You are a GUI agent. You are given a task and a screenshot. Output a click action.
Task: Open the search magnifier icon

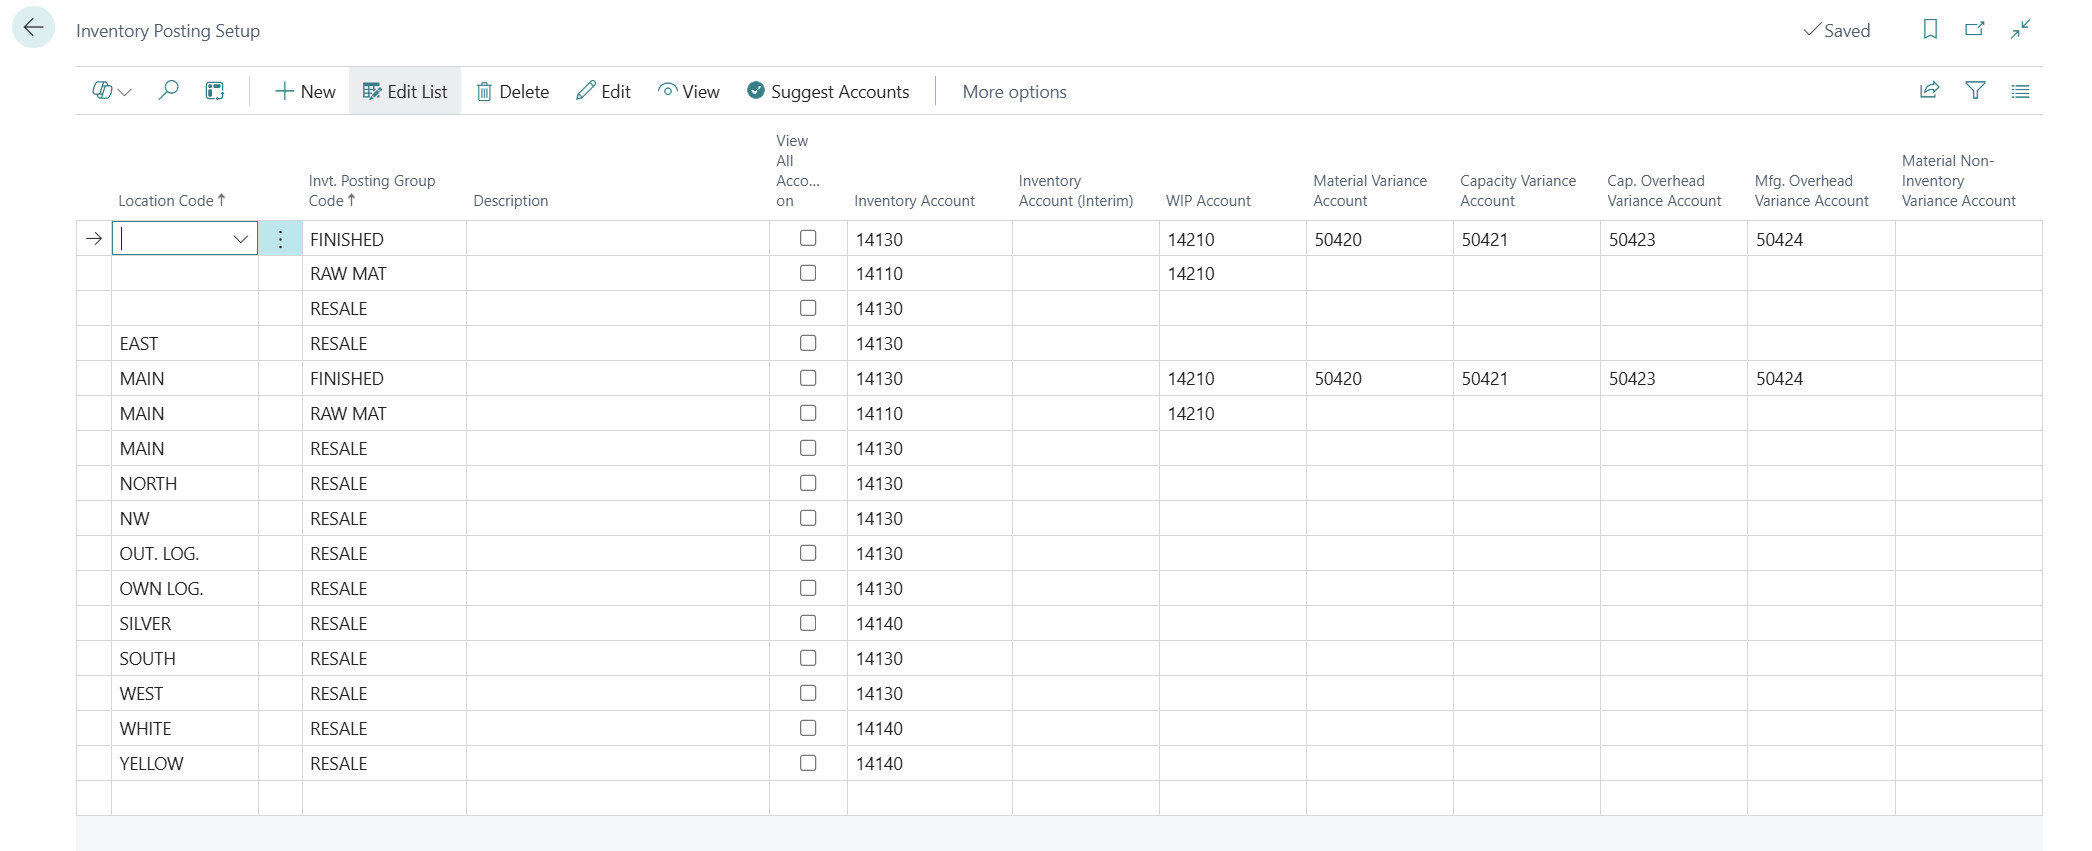click(x=169, y=91)
